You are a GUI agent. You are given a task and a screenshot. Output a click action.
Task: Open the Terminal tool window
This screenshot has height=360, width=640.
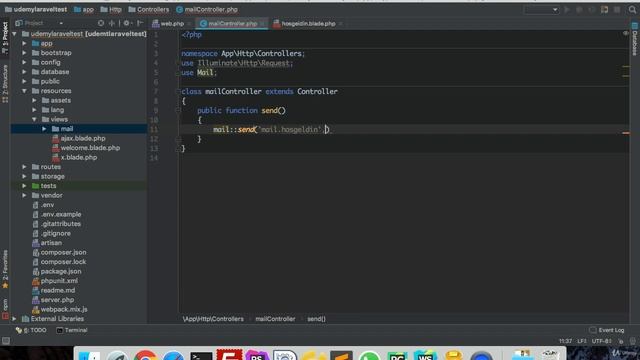(x=72, y=330)
